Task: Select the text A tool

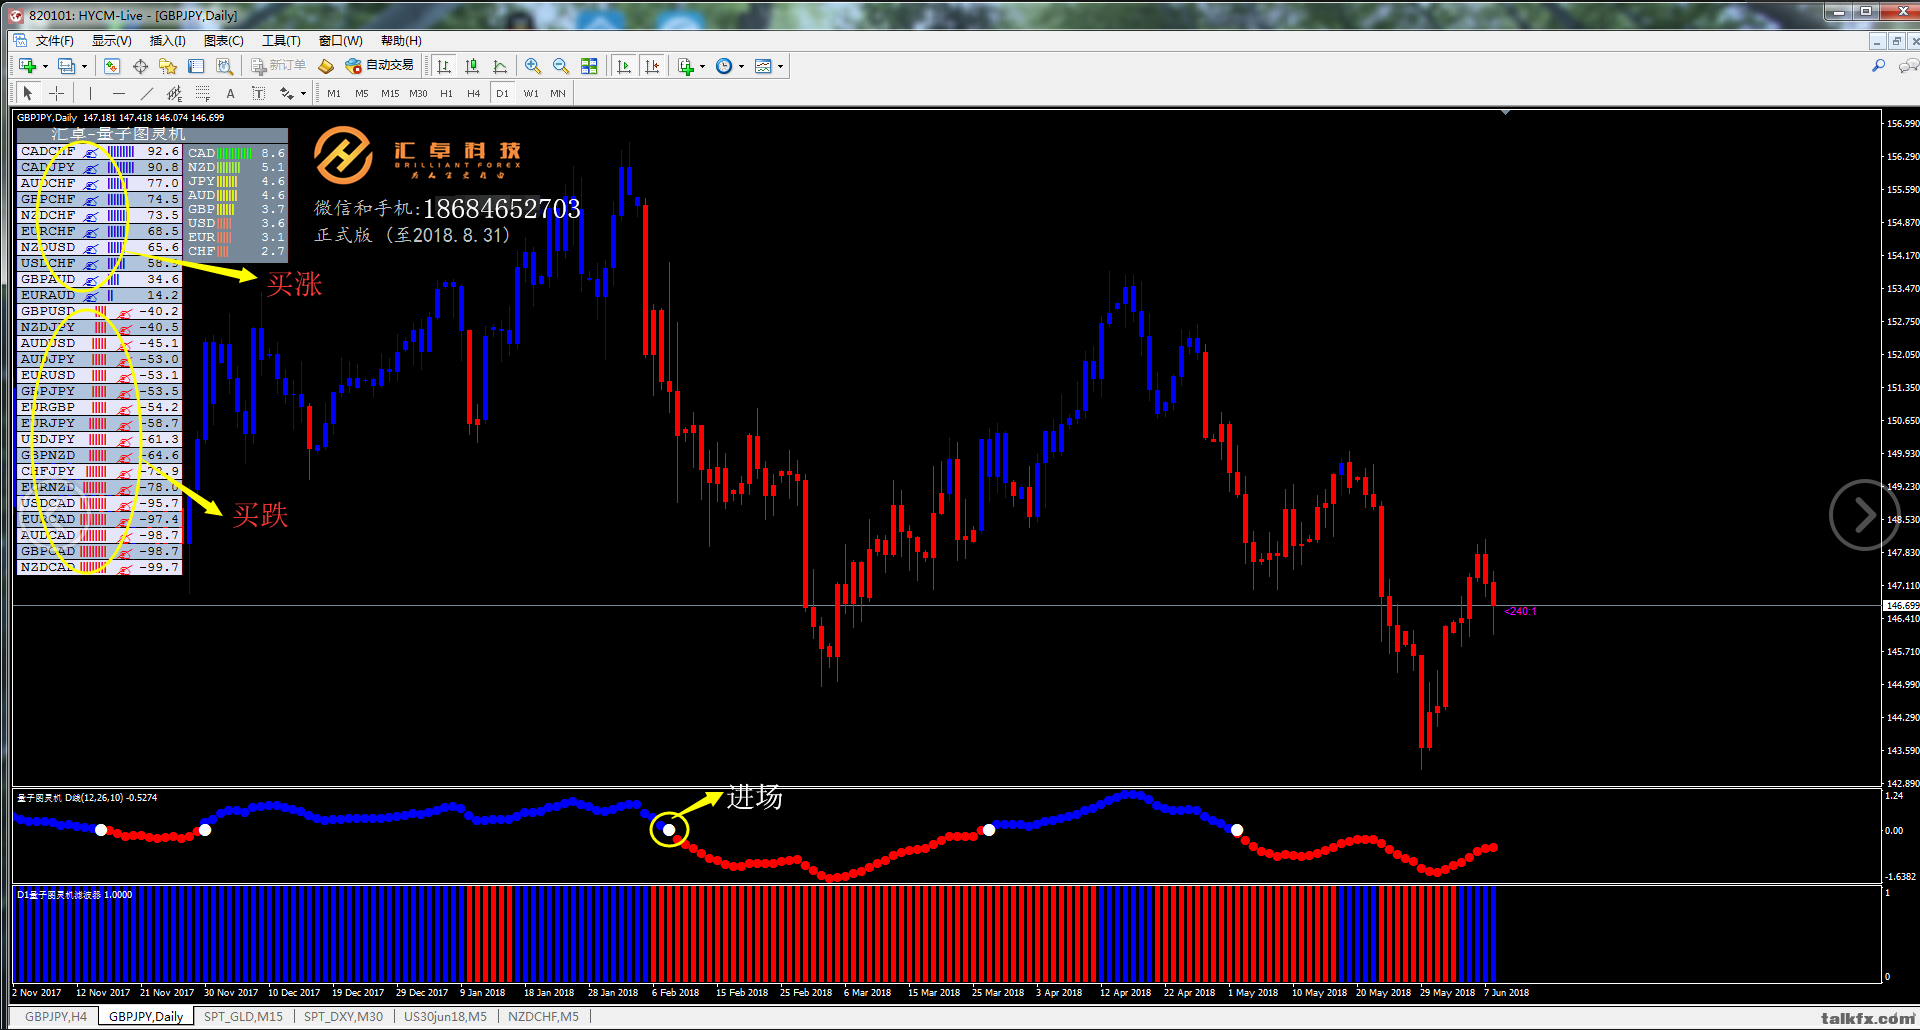Action: 230,93
